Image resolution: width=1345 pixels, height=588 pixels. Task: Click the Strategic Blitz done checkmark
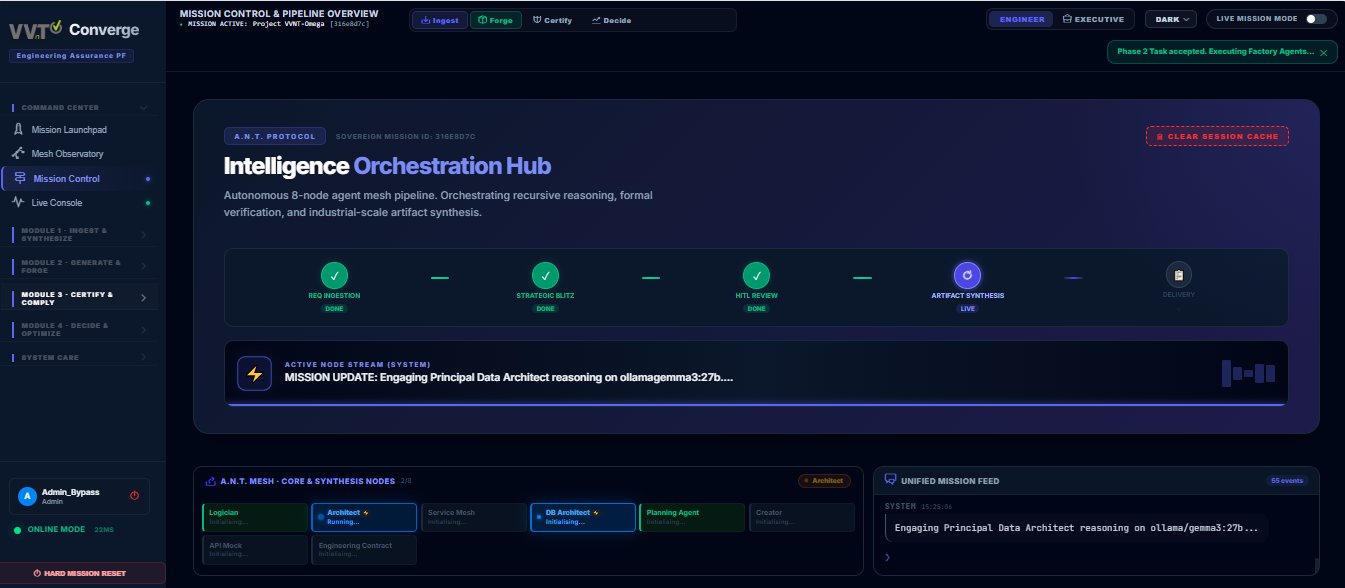pos(545,275)
